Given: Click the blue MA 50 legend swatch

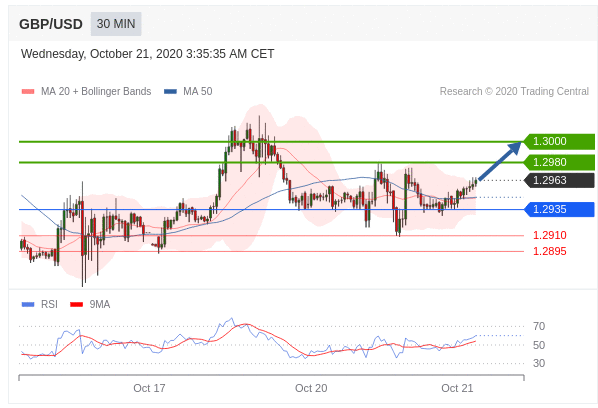Looking at the screenshot, I should click(x=170, y=92).
